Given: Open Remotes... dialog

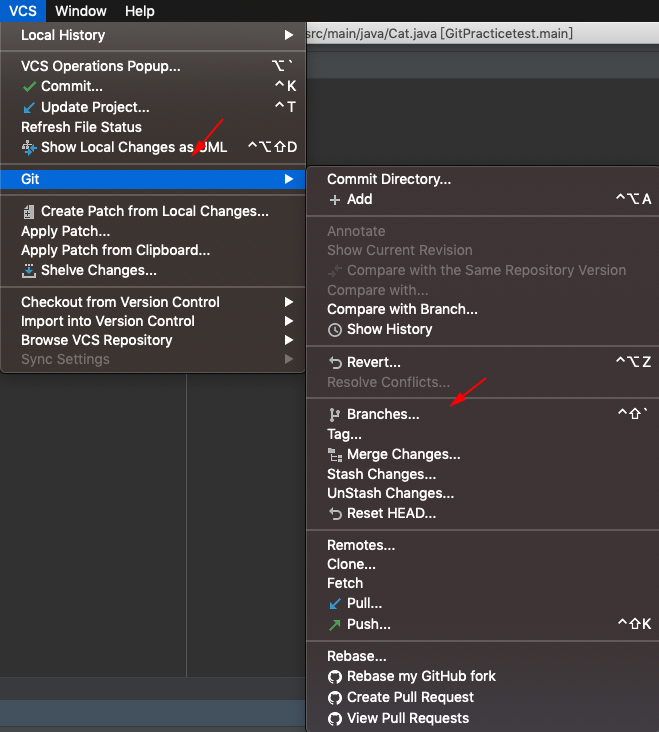Looking at the screenshot, I should point(483,546).
